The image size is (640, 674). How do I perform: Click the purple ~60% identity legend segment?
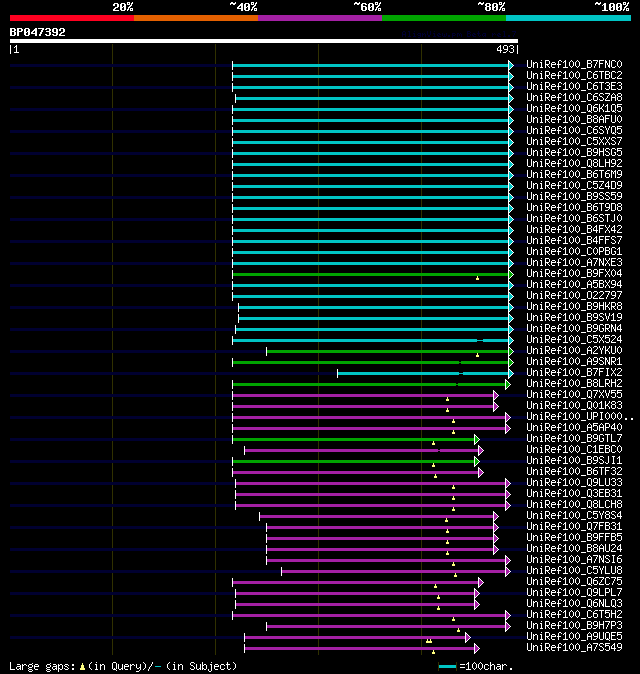(320, 18)
